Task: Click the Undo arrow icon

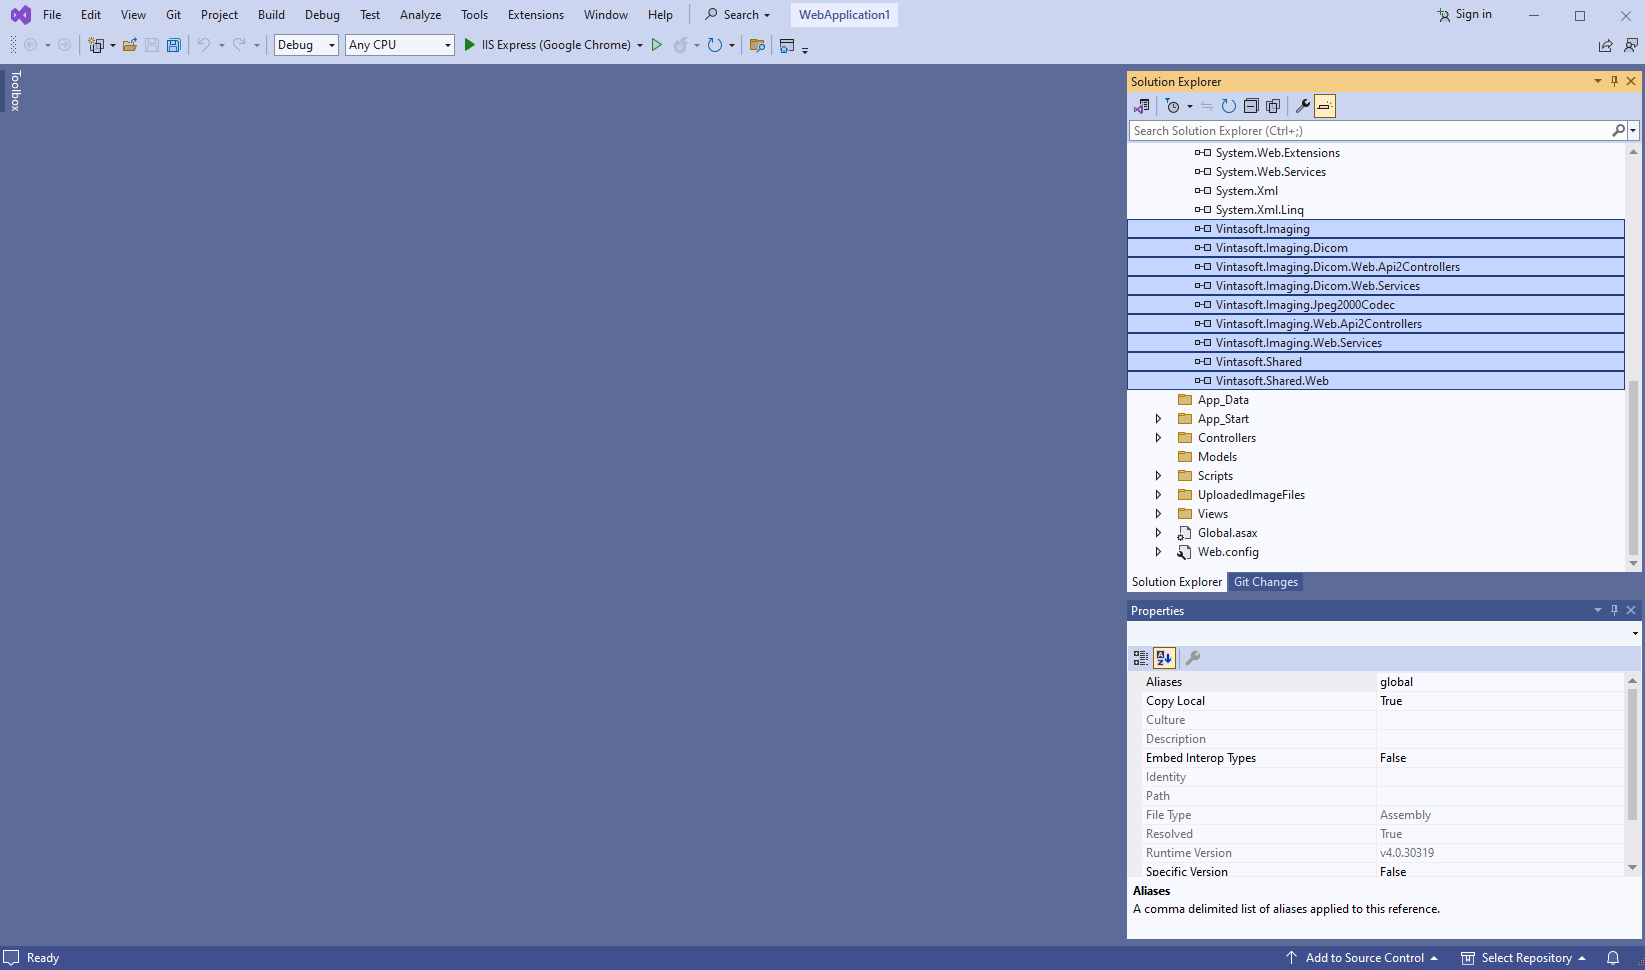Action: coord(204,45)
